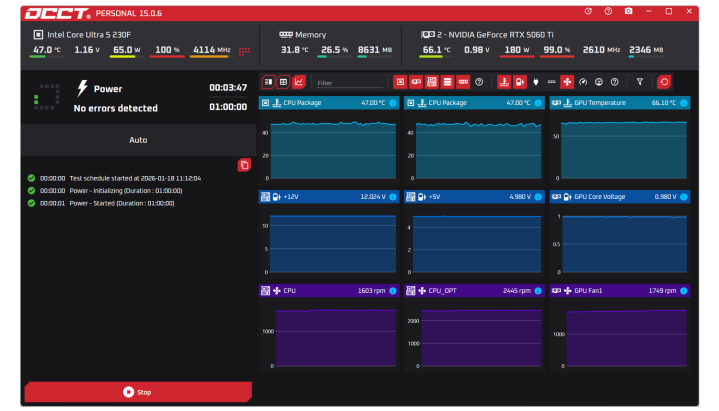Open info for the GPU Temperature graph

pyautogui.click(x=685, y=102)
